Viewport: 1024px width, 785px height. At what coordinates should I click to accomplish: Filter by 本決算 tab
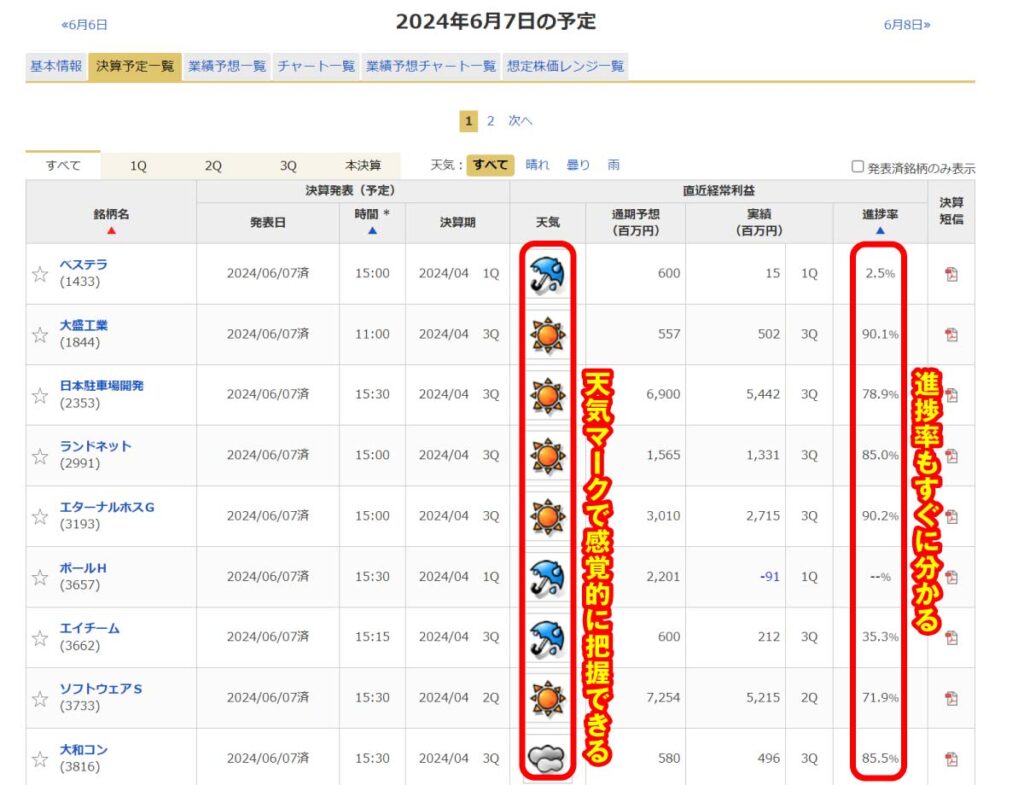click(x=362, y=165)
